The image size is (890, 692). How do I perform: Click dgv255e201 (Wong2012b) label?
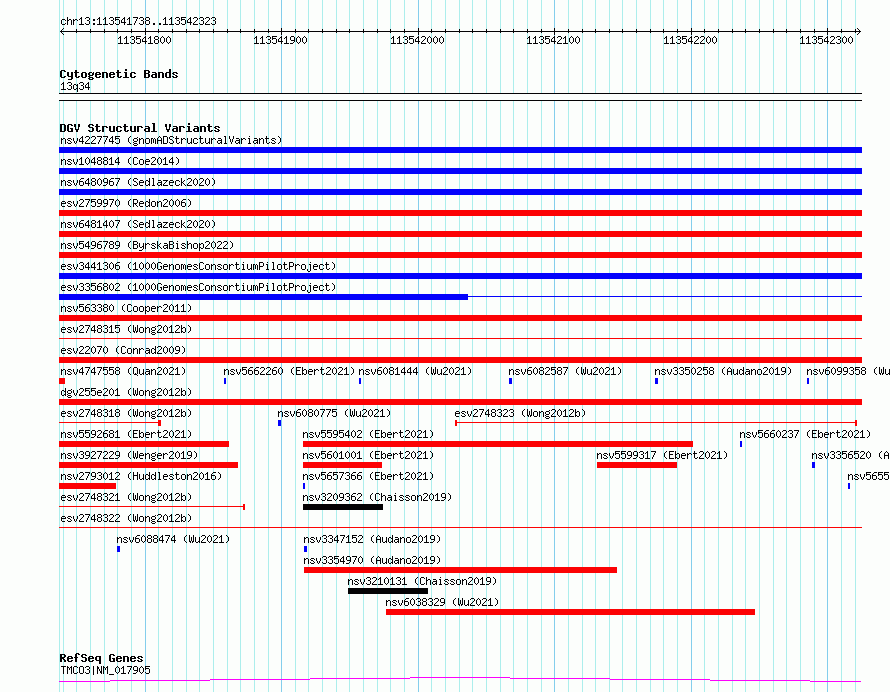coord(126,392)
